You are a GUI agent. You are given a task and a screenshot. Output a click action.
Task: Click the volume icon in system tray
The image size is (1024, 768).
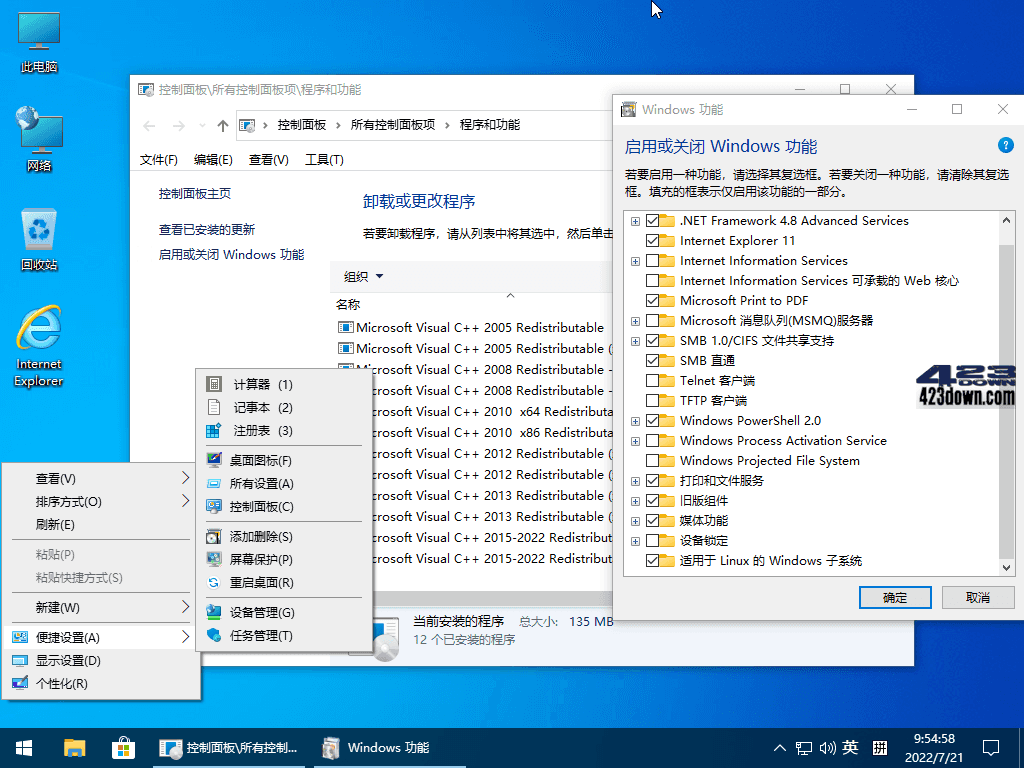pyautogui.click(x=829, y=747)
